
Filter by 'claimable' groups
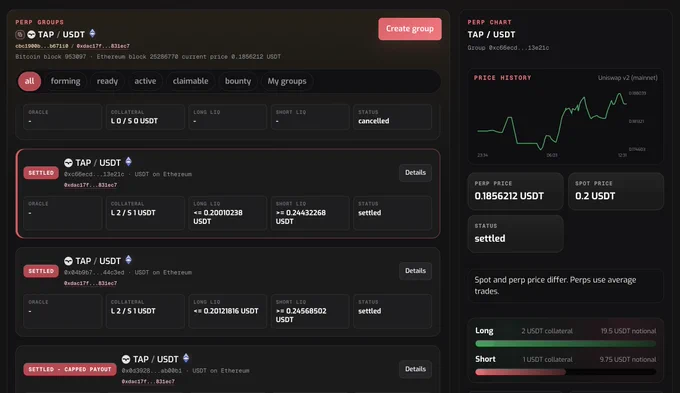(190, 81)
